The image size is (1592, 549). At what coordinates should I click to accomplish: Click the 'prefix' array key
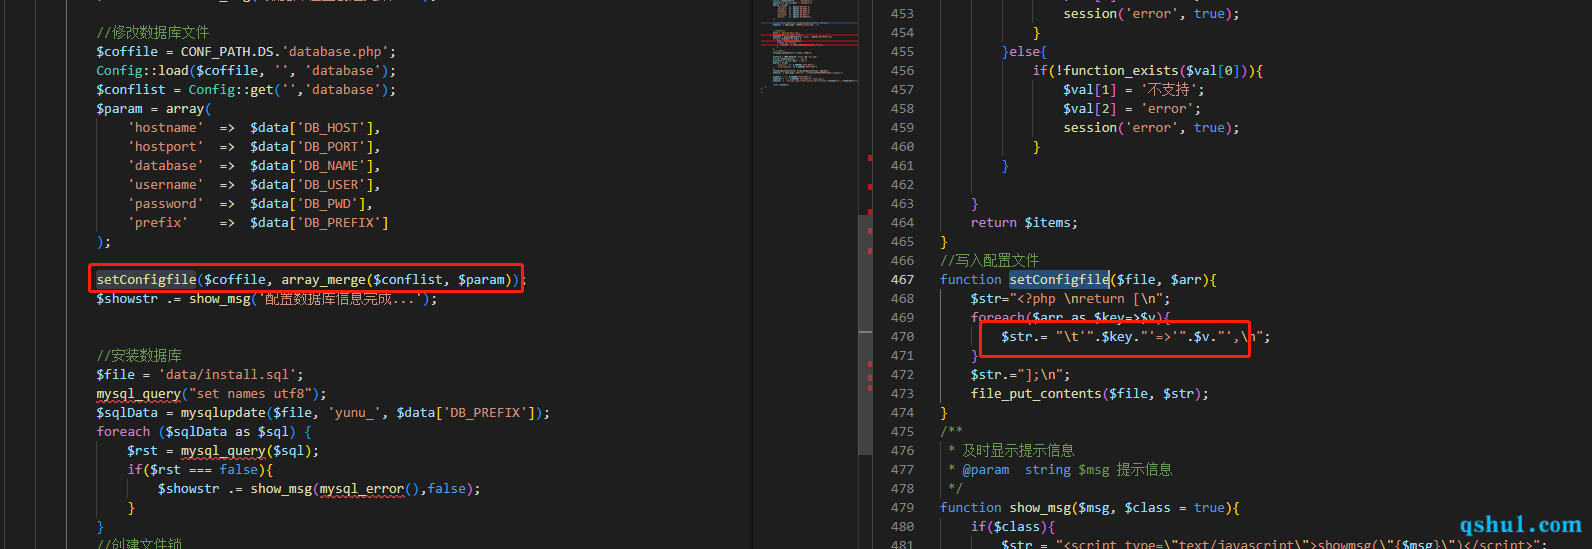tap(158, 223)
